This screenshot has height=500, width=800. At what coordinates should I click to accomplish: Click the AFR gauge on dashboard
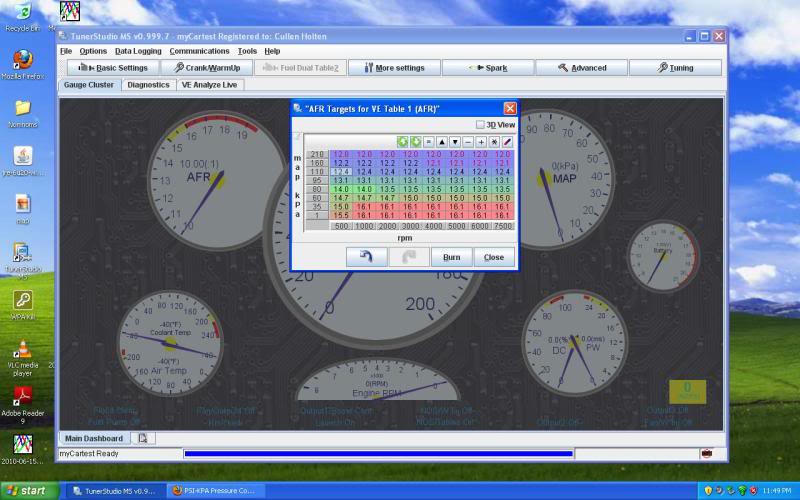215,181
